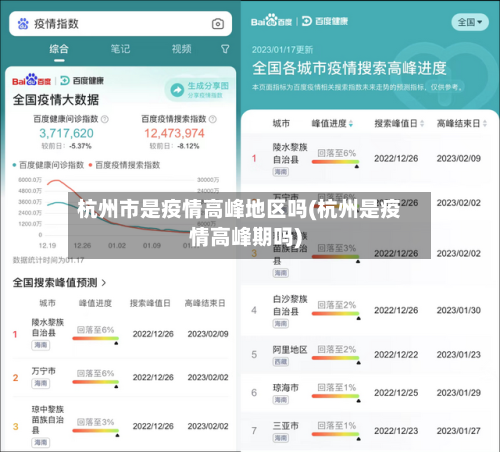This screenshot has width=500, height=452.
Task: Click the 海南 tag under 三亚市
Action: (x=281, y=438)
